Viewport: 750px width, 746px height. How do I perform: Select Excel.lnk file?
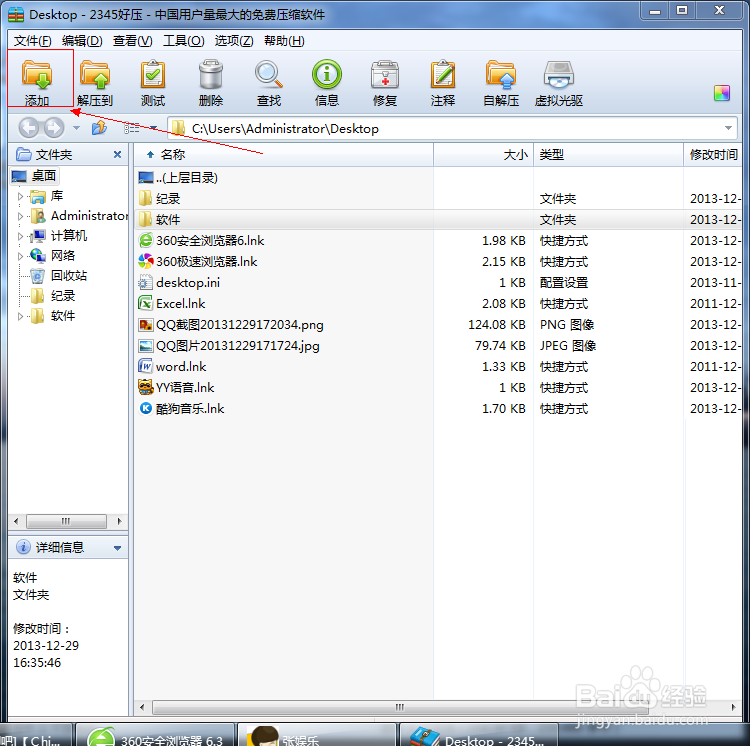point(438,304)
